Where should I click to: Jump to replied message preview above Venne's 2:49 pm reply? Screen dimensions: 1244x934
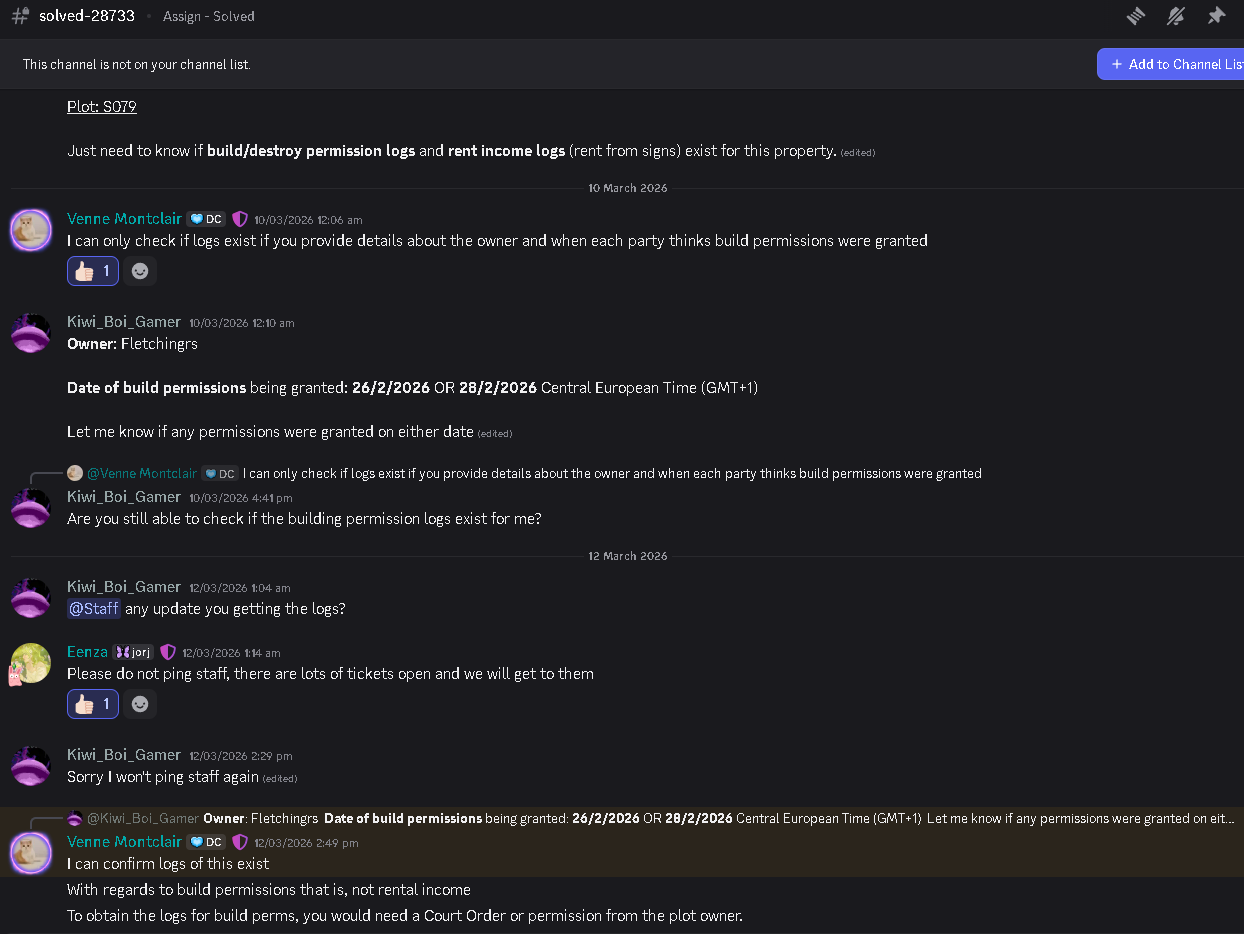(650, 818)
